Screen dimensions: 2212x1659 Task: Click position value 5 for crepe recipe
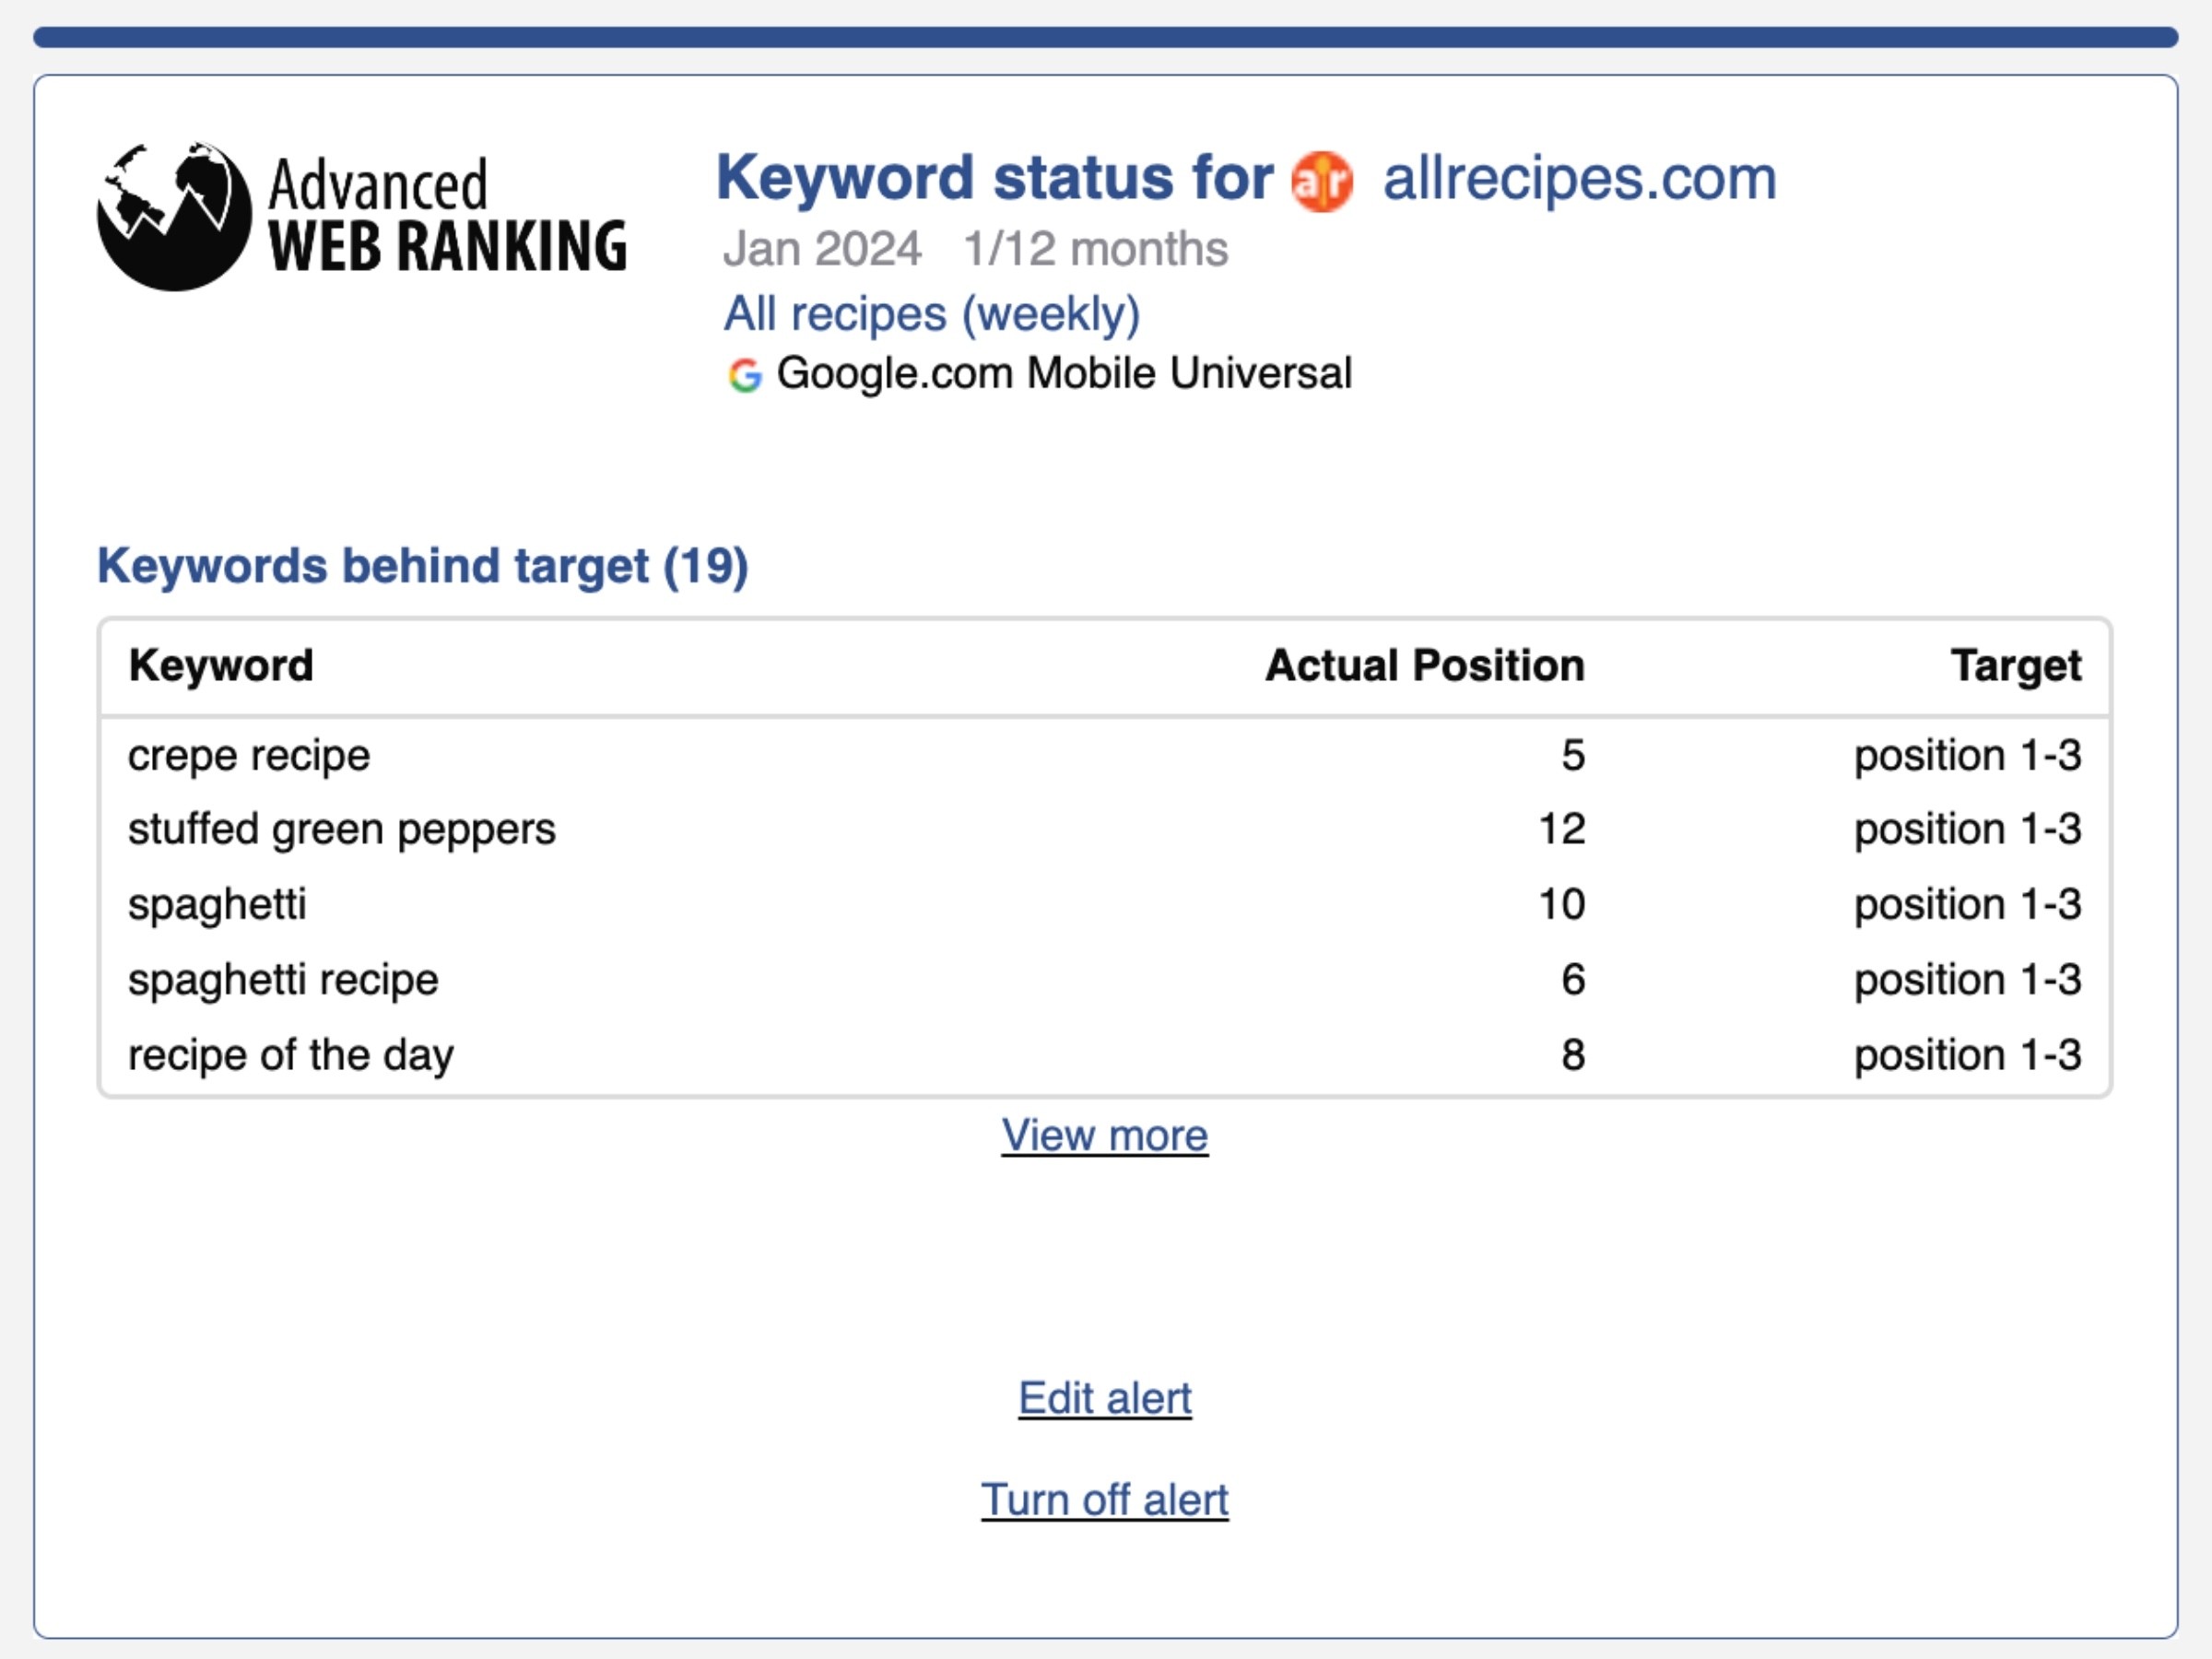click(x=1573, y=755)
